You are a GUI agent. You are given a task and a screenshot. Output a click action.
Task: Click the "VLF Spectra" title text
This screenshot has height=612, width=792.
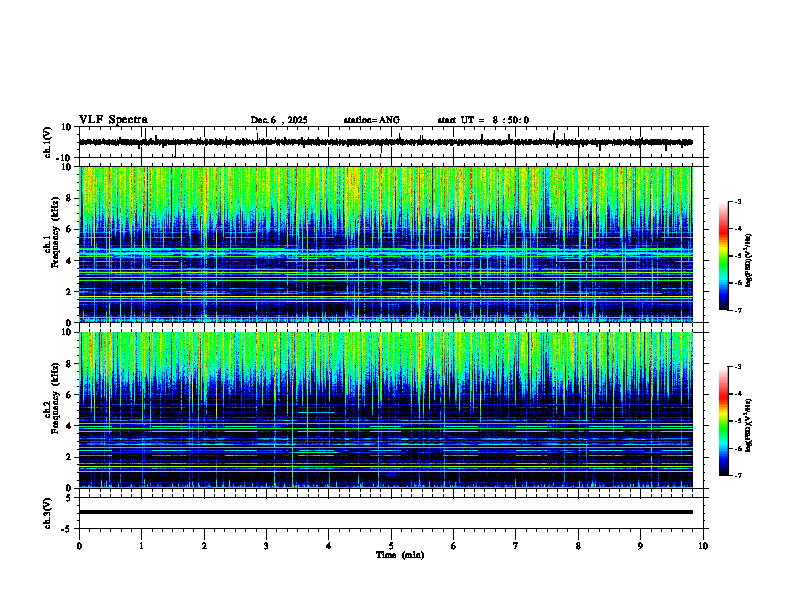coord(113,120)
